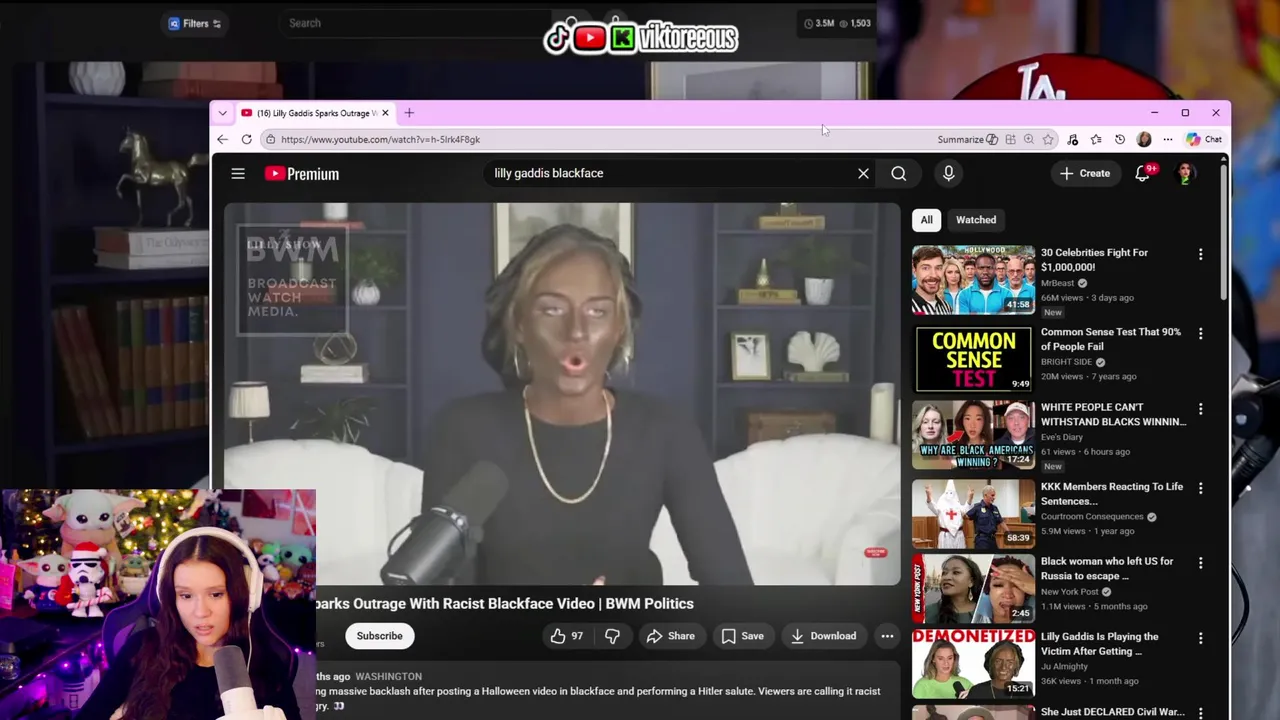Open the BRIGHT SIDE channel name

tap(1066, 362)
